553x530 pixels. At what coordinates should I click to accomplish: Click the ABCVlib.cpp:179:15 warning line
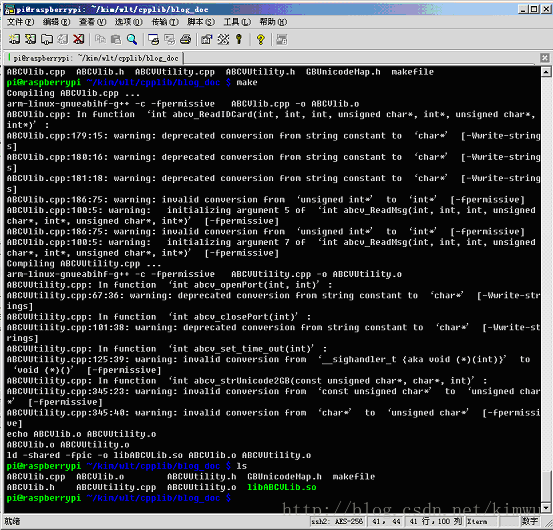(273, 141)
